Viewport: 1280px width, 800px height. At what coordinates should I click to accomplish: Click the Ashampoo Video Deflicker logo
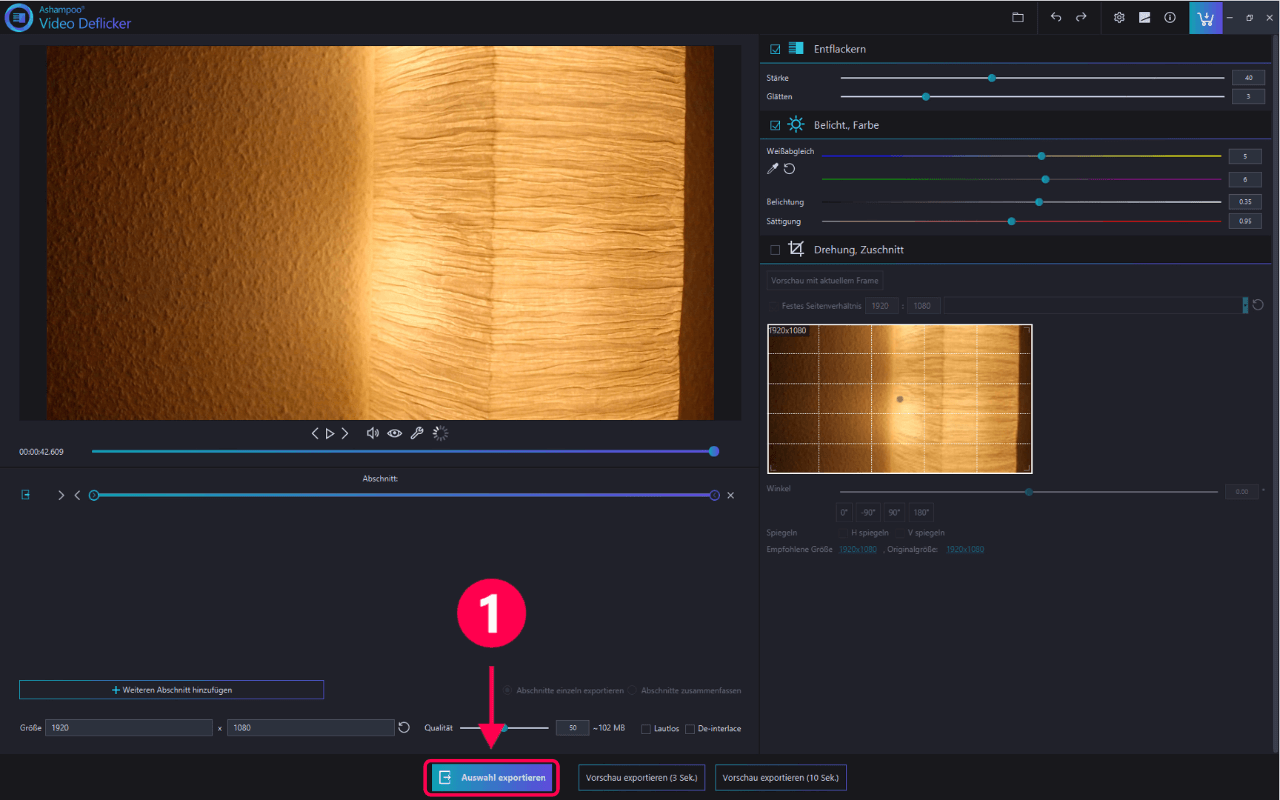19,18
